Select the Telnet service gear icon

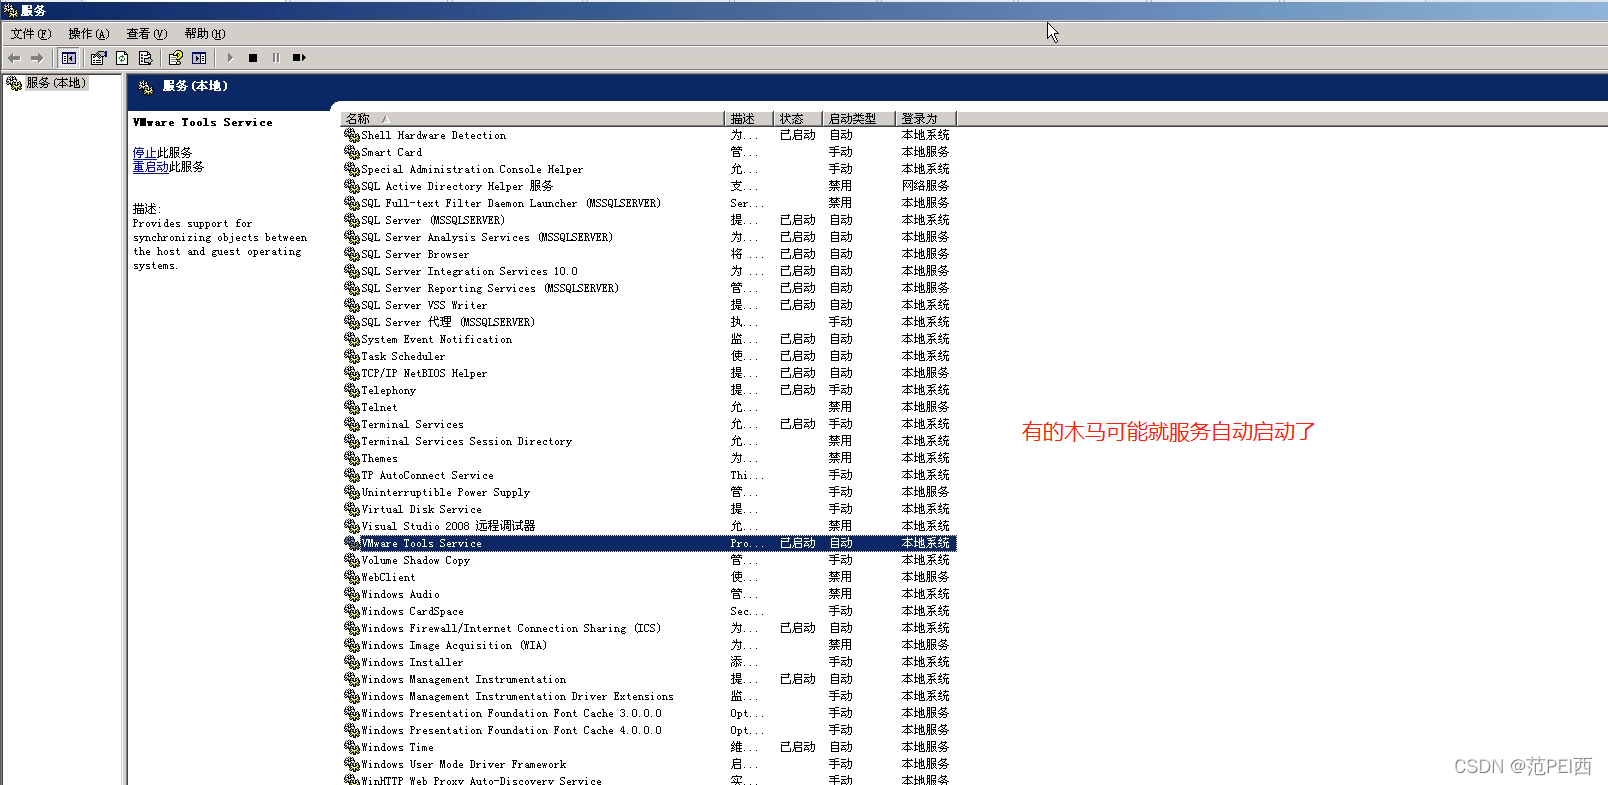tap(352, 407)
